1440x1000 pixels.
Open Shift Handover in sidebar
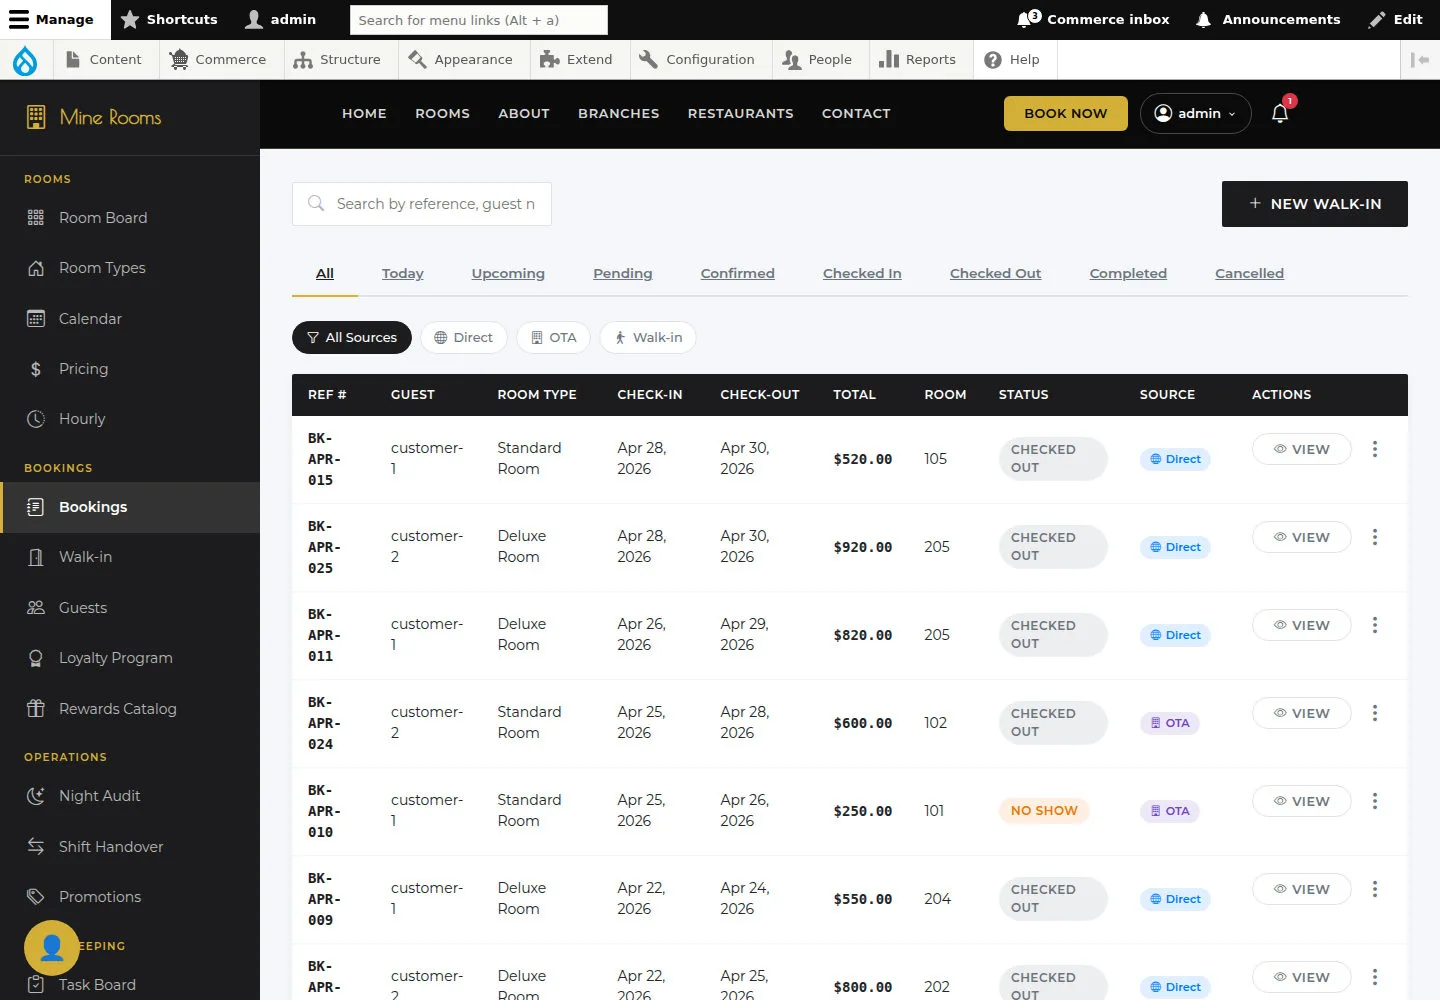click(x=130, y=847)
